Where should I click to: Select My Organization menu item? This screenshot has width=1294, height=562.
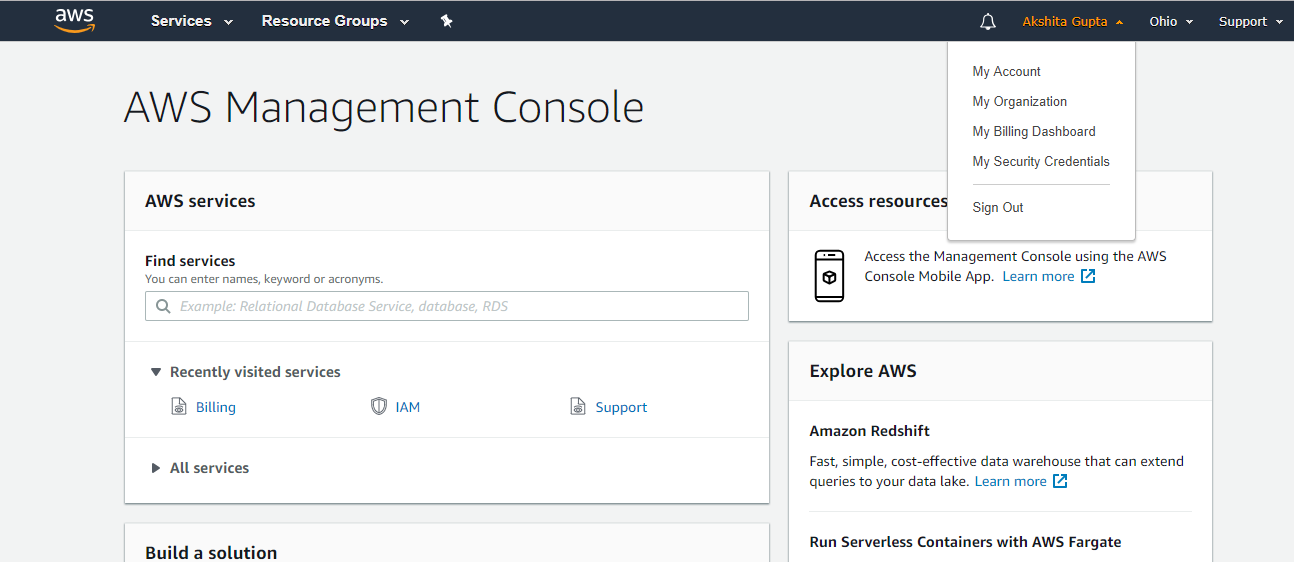[x=1019, y=101]
